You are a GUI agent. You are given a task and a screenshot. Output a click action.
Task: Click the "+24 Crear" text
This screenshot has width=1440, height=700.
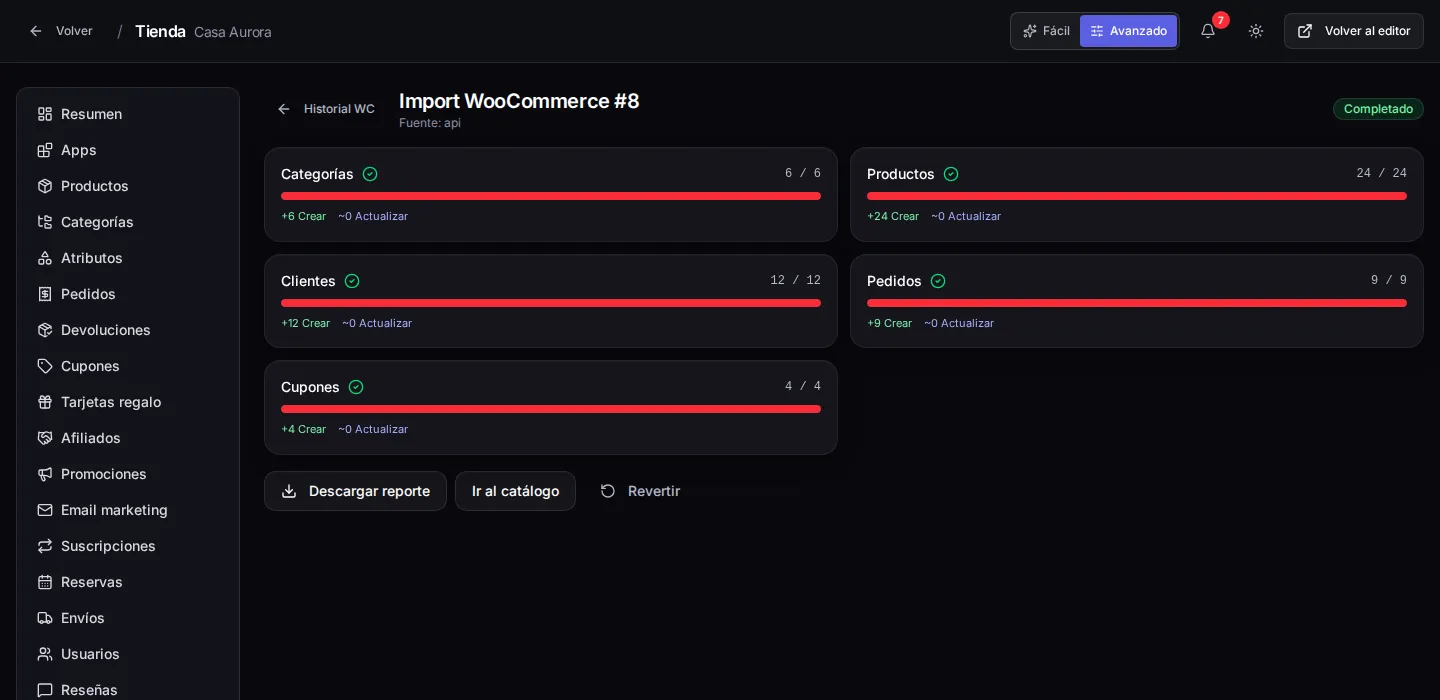pyautogui.click(x=893, y=216)
